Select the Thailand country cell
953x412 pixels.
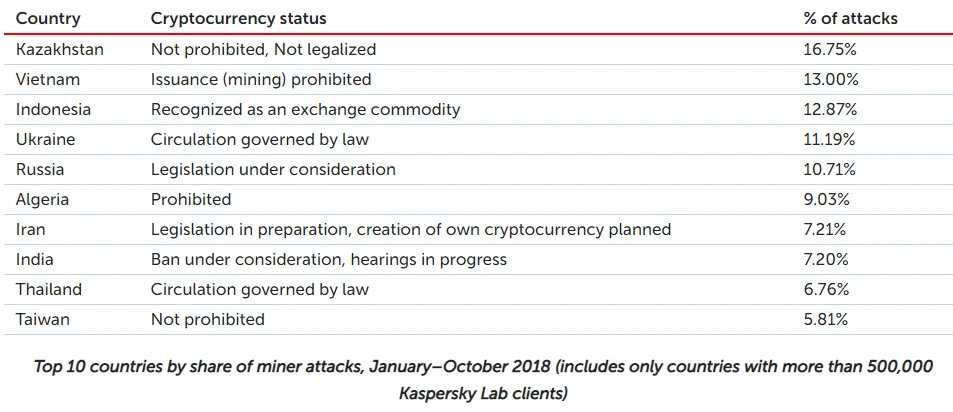tap(49, 289)
